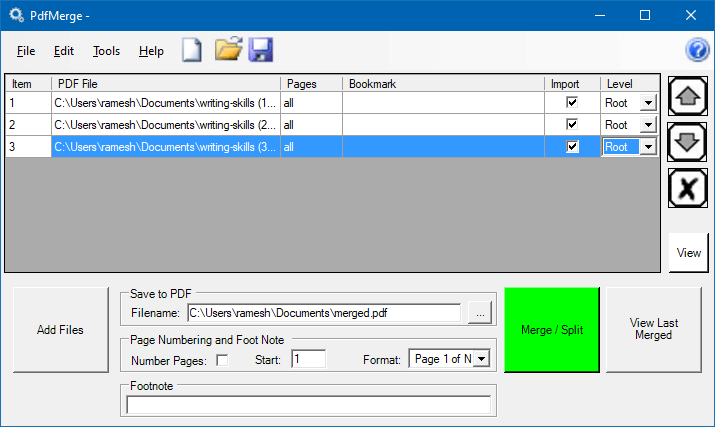Remove selected file with the X button
715x427 pixels.
(x=688, y=188)
